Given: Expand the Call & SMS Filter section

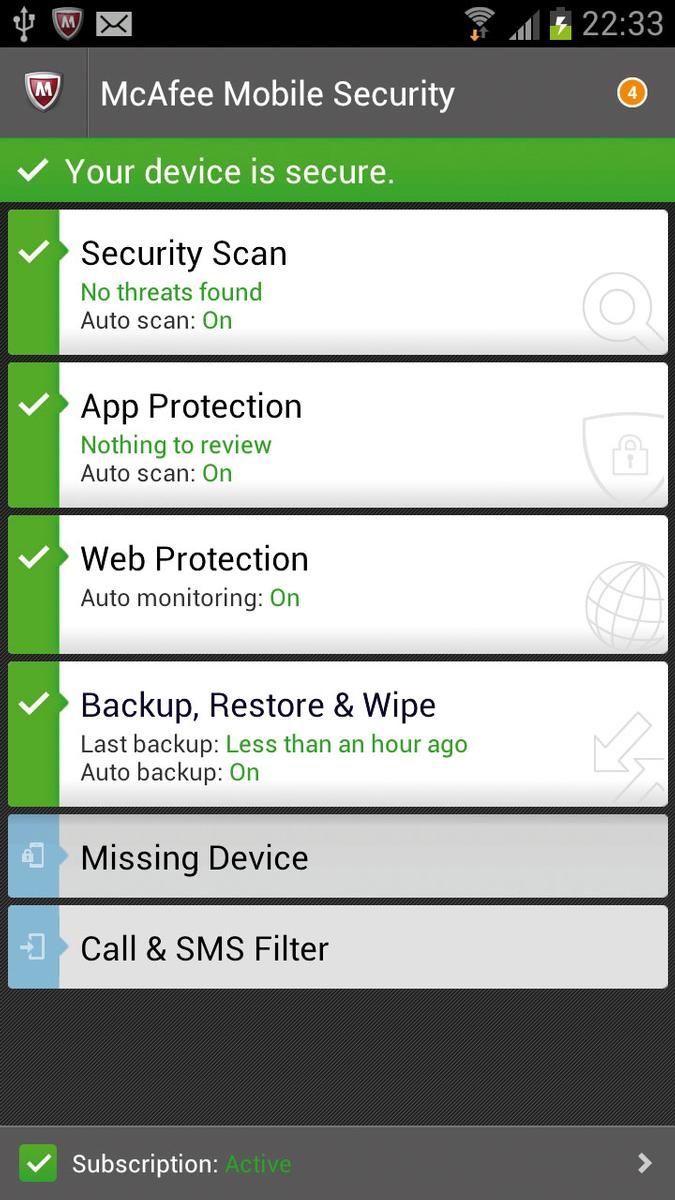Looking at the screenshot, I should coord(338,947).
